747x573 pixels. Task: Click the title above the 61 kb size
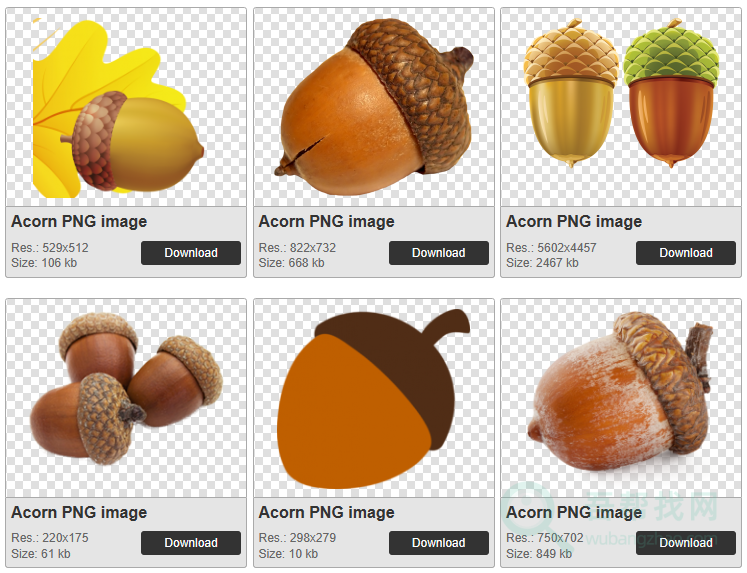(79, 512)
